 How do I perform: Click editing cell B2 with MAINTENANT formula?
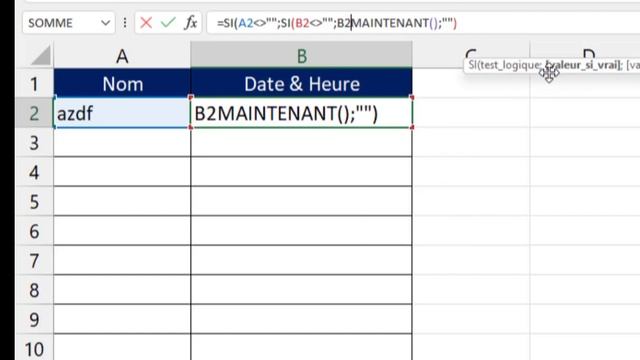[x=302, y=113]
